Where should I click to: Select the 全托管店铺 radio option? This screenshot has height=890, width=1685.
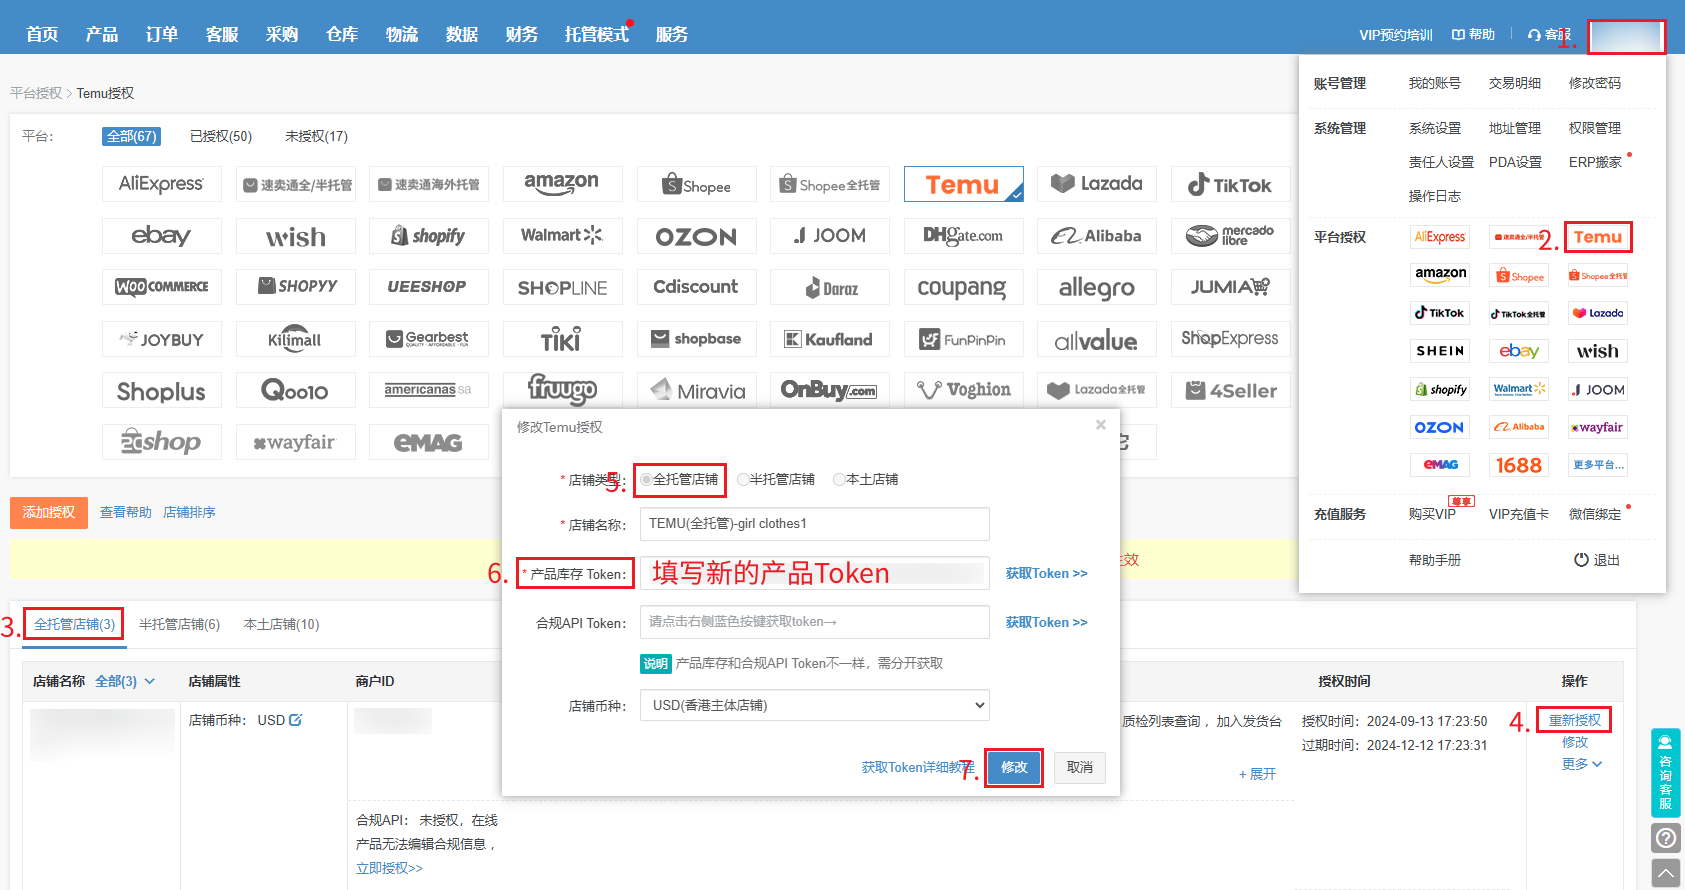[x=647, y=479]
